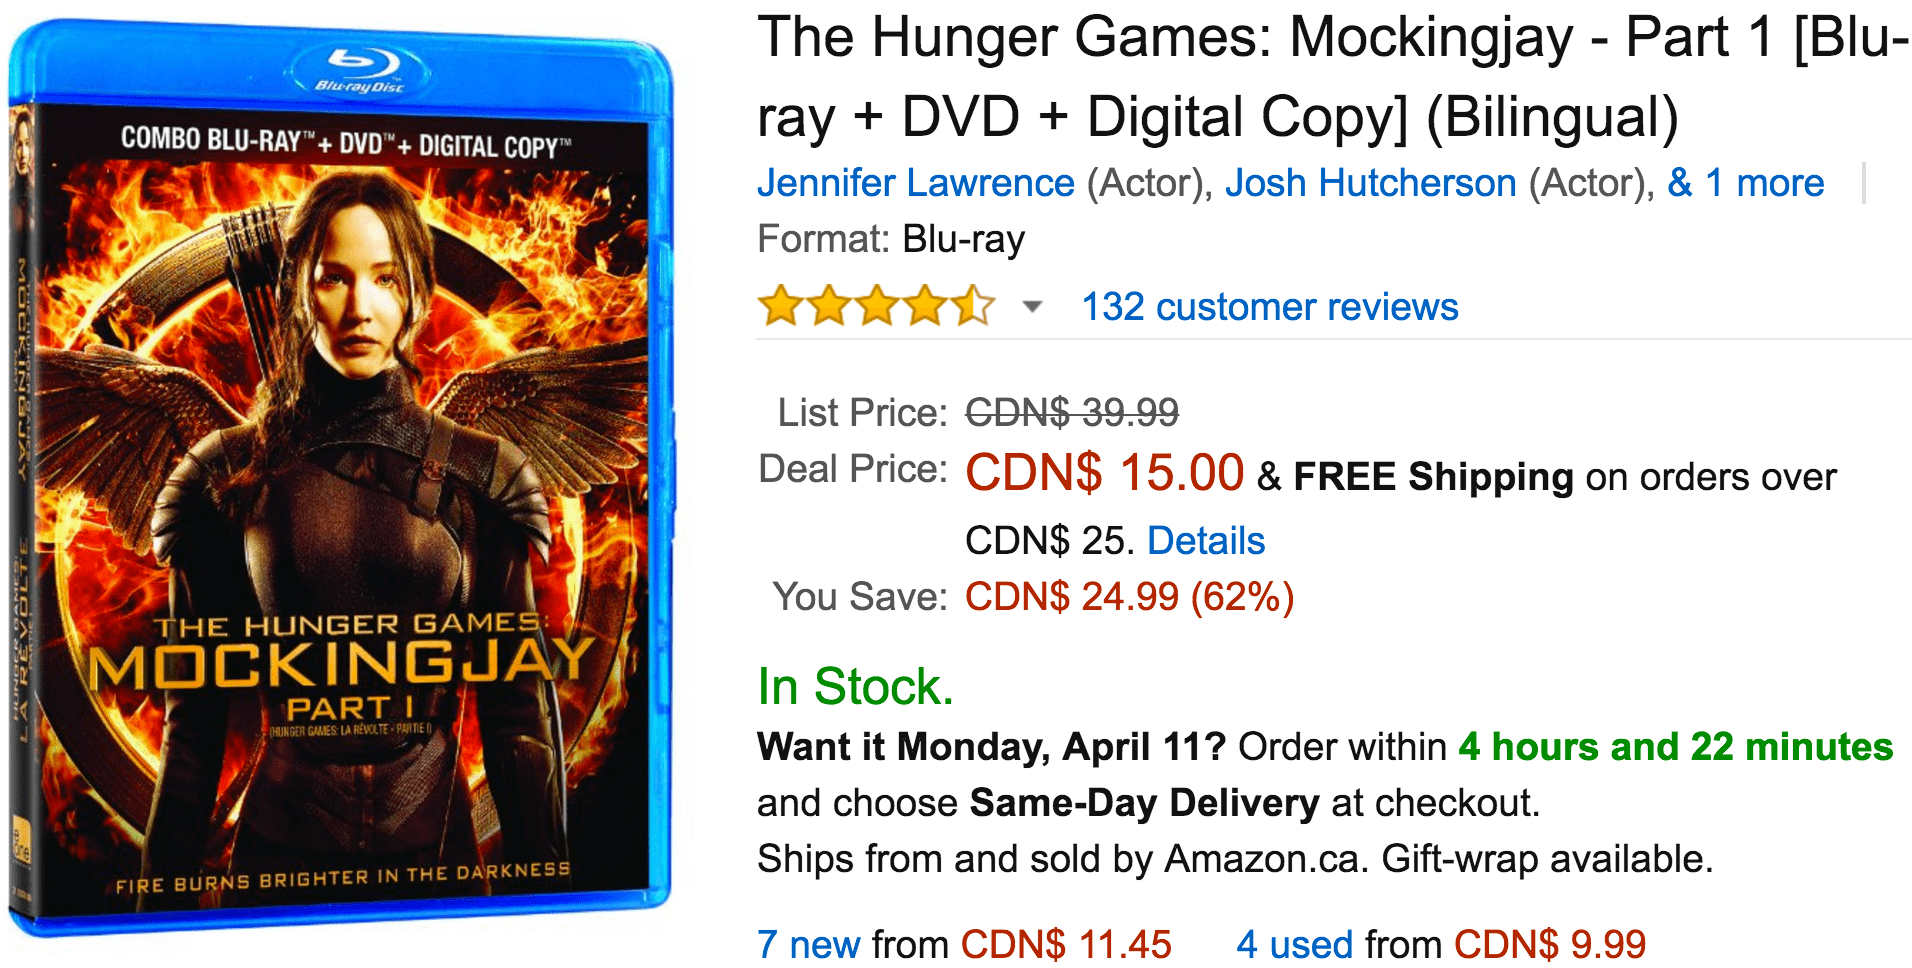
Task: Click the CDN$ 9.99 used price
Action: 1550,944
